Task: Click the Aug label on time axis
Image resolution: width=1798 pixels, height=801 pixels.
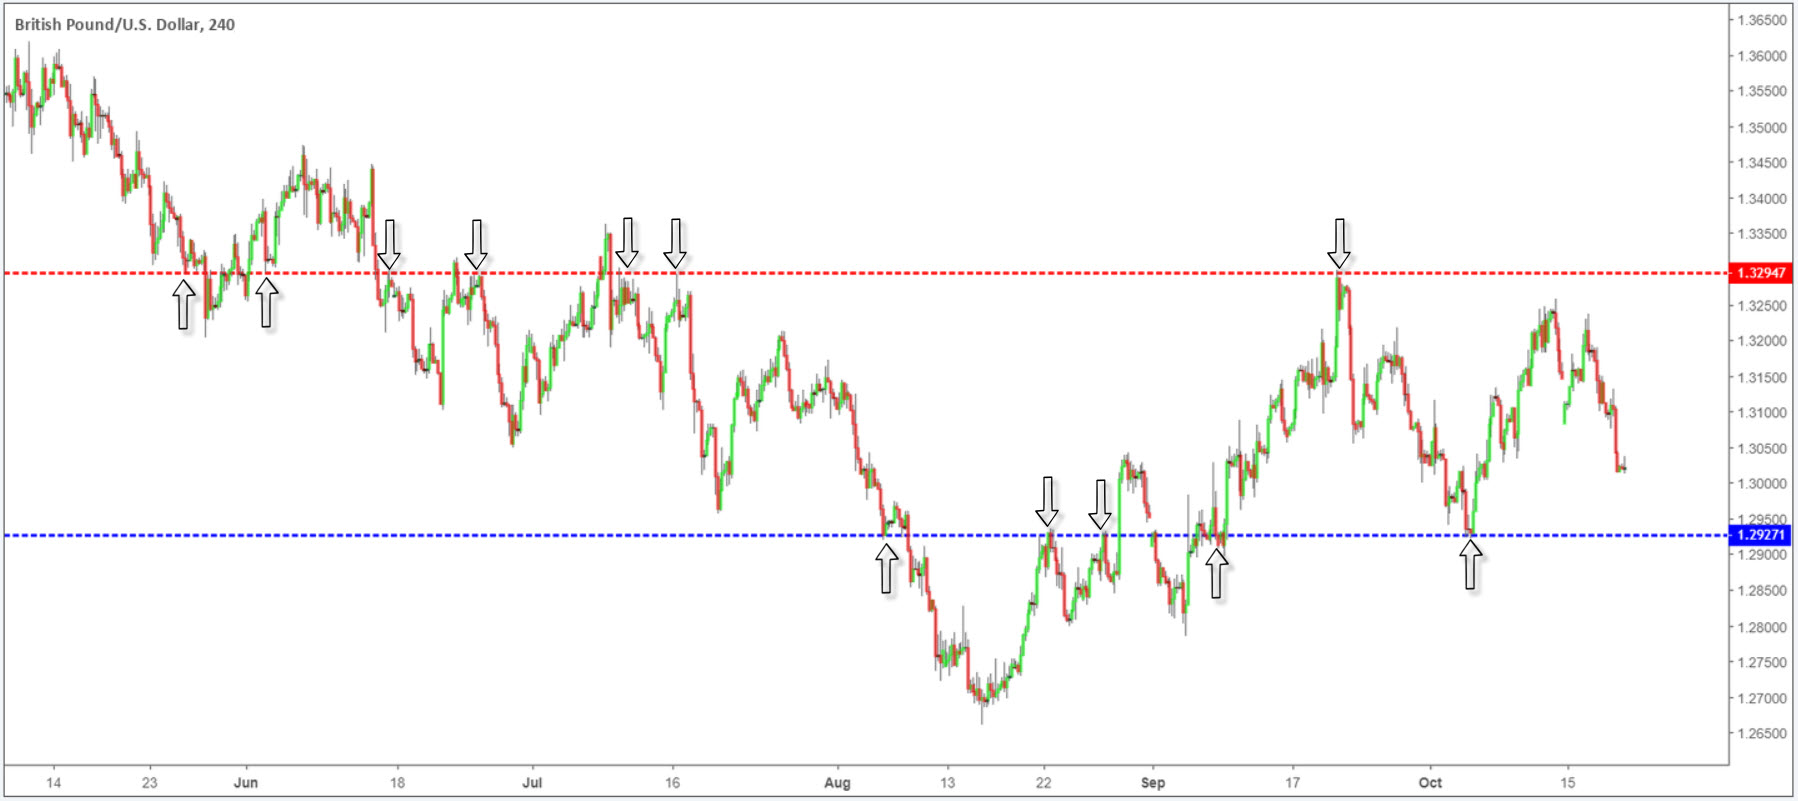Action: pyautogui.click(x=837, y=782)
